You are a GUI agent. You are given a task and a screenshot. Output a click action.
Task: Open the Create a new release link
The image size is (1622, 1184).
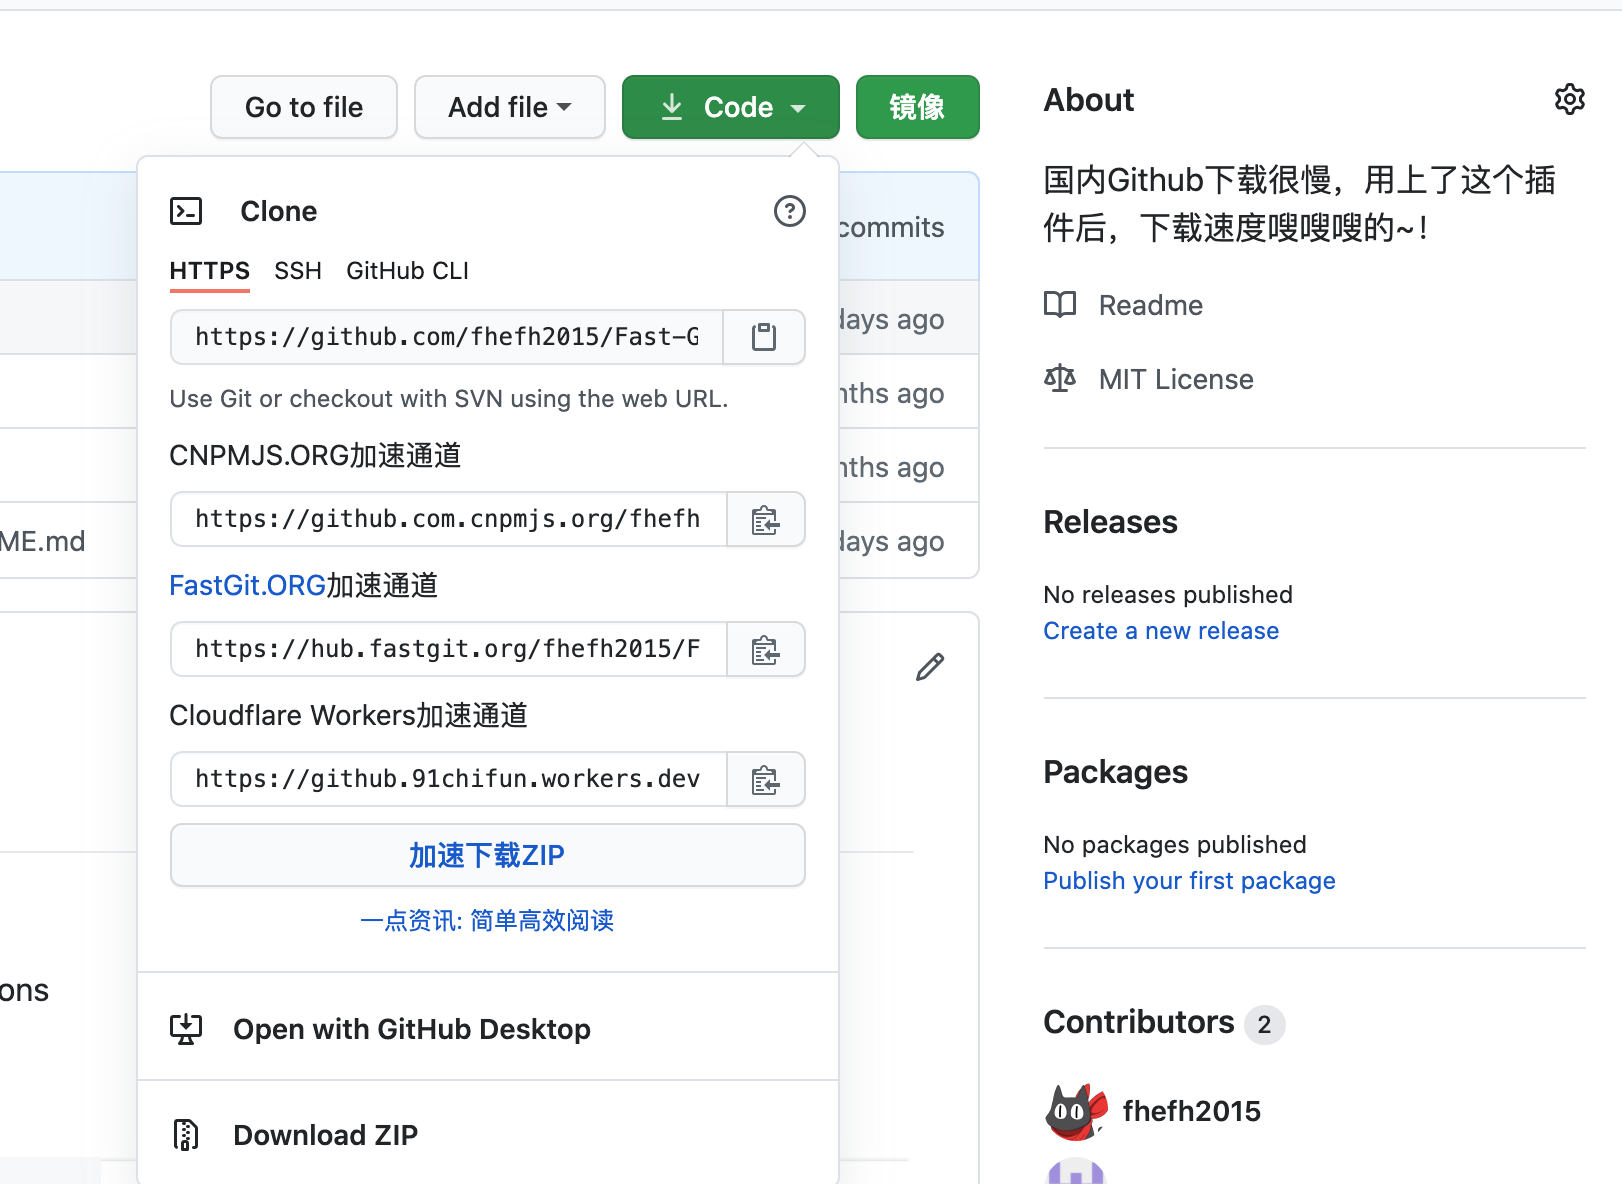1161,630
